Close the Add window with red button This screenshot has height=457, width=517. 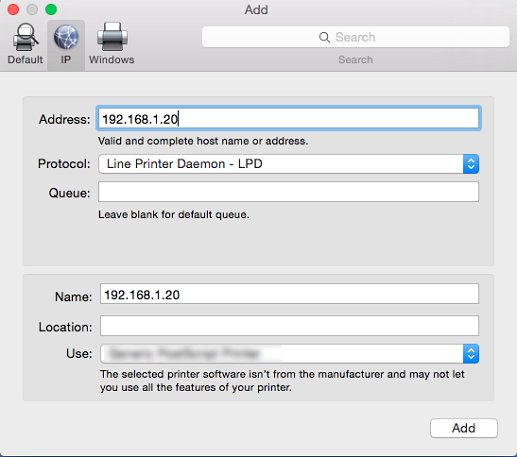13,9
